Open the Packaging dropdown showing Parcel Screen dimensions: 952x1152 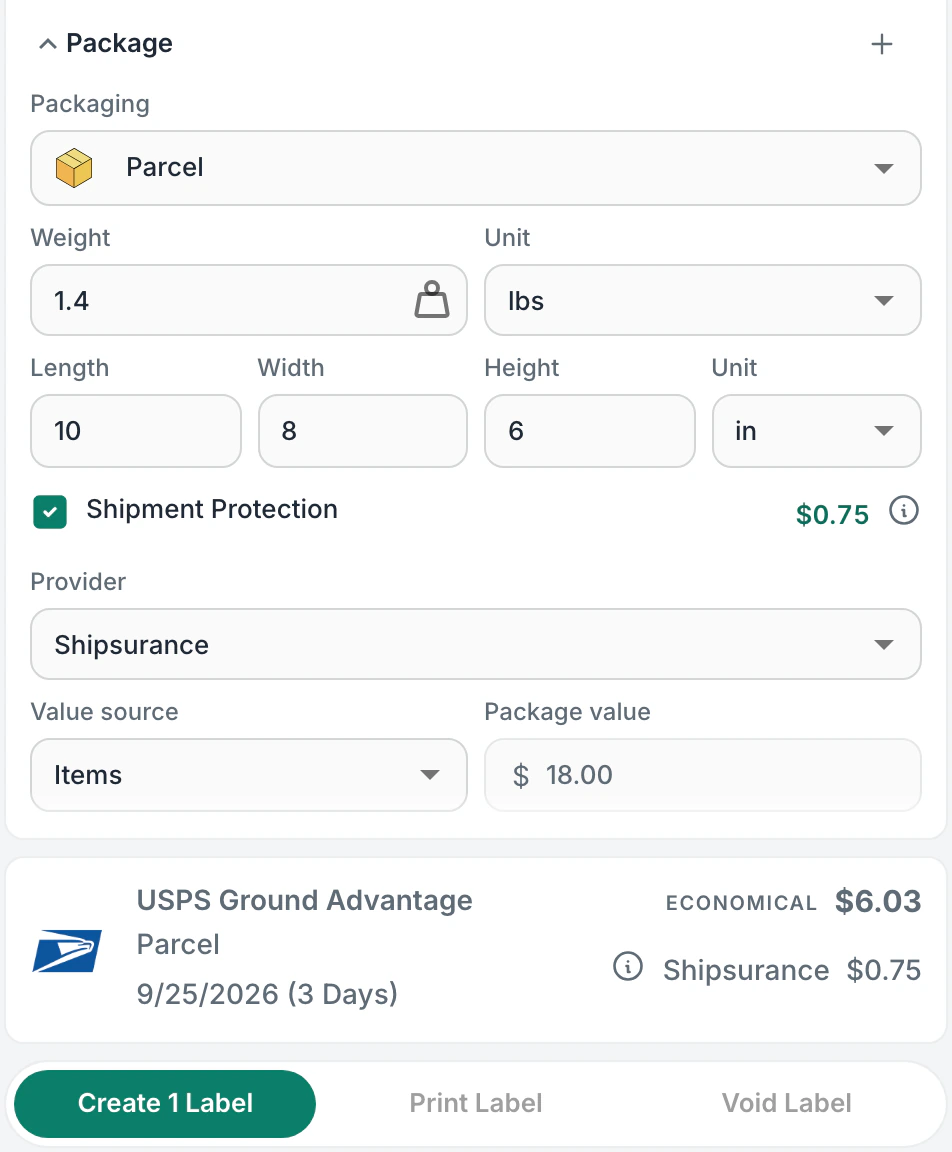pos(475,168)
